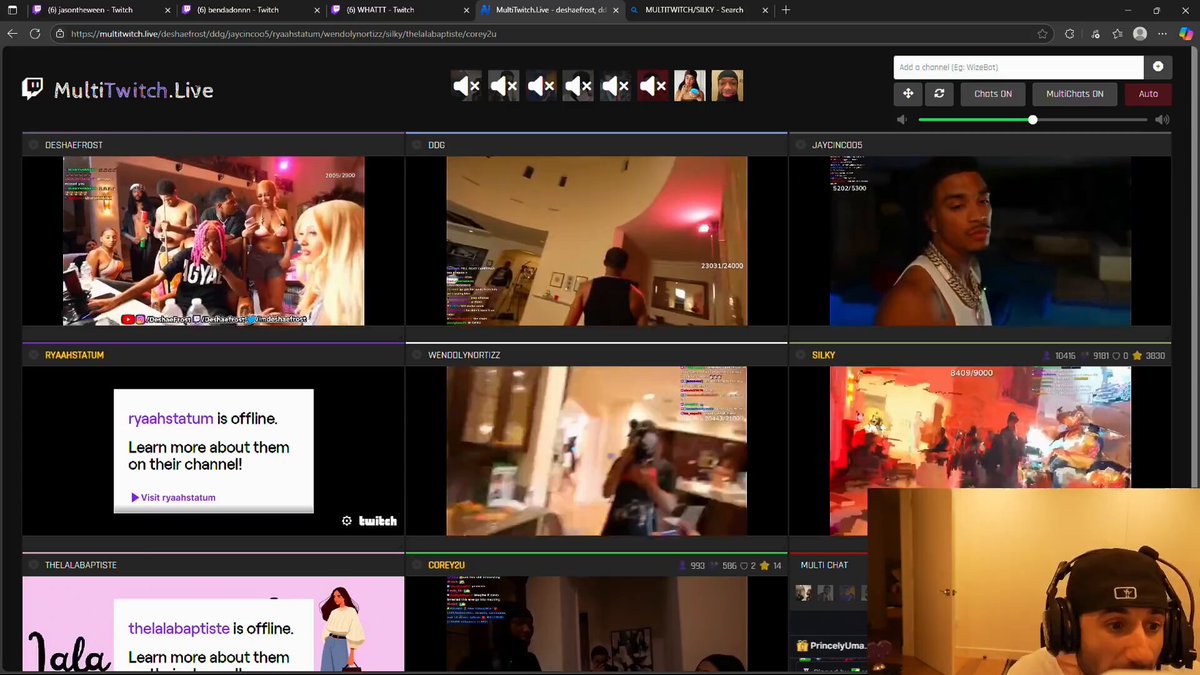The height and width of the screenshot is (675, 1200).
Task: Click the circle icon beside DESHAEFROST title
Action: [x=33, y=145]
